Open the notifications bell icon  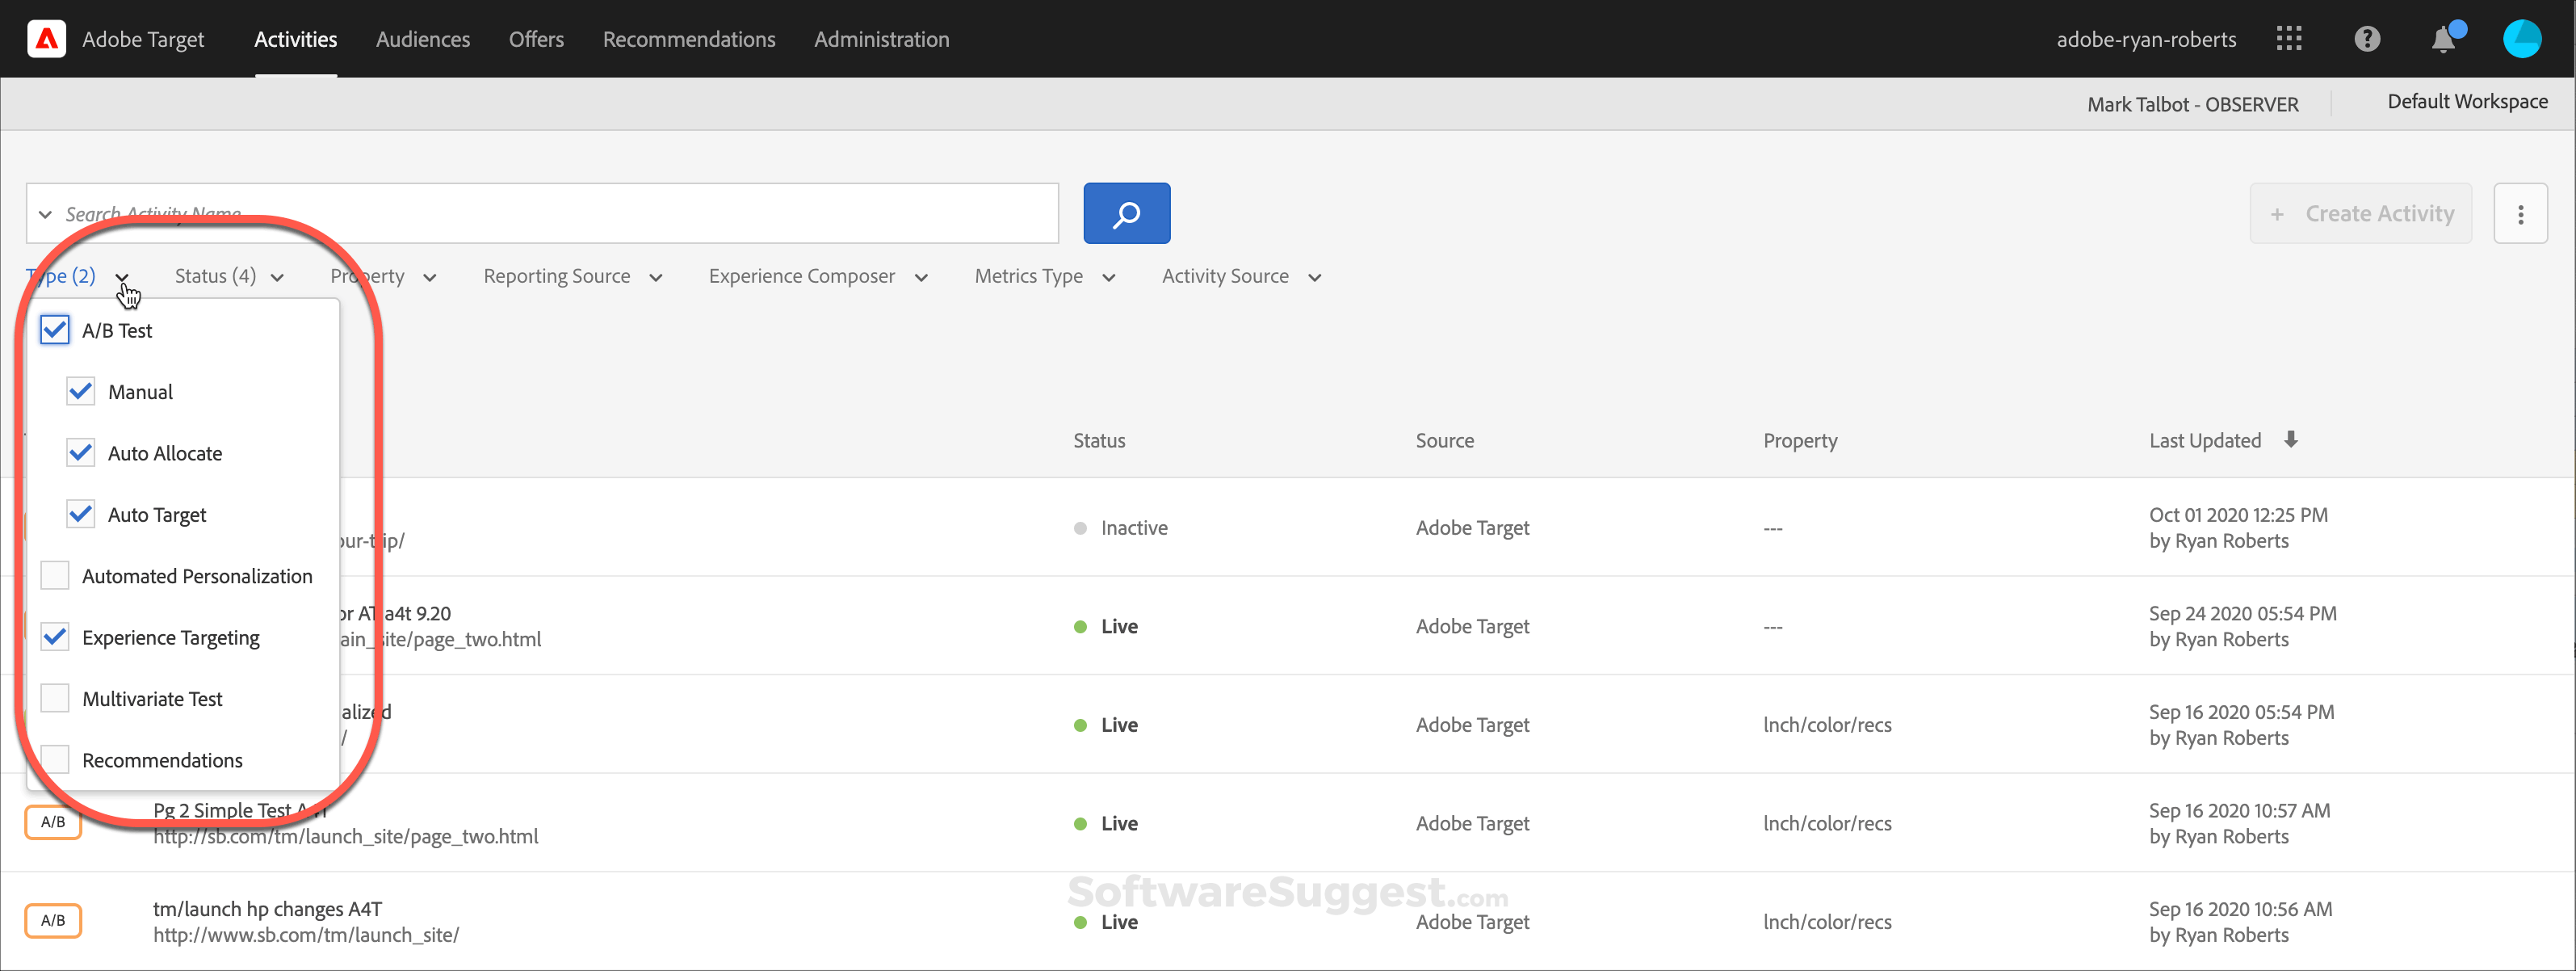tap(2444, 39)
